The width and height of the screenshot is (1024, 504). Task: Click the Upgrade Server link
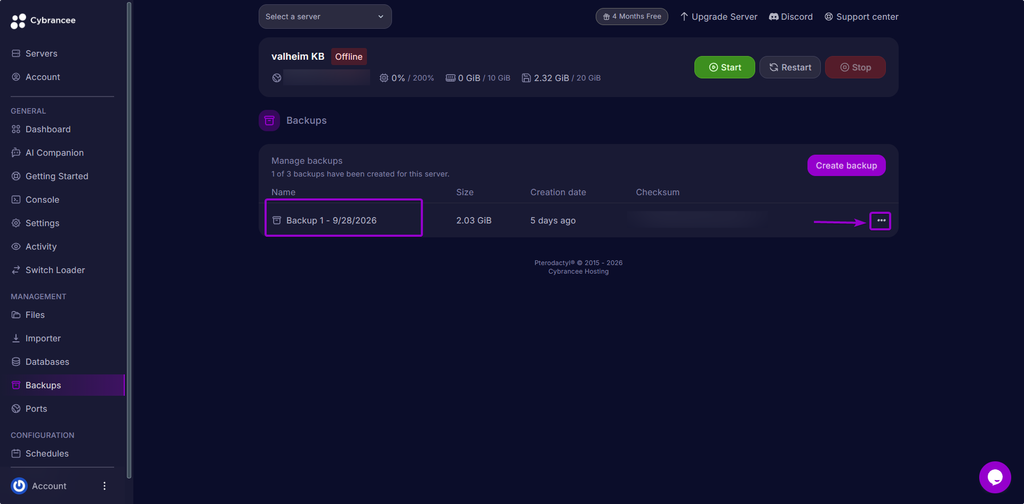718,16
